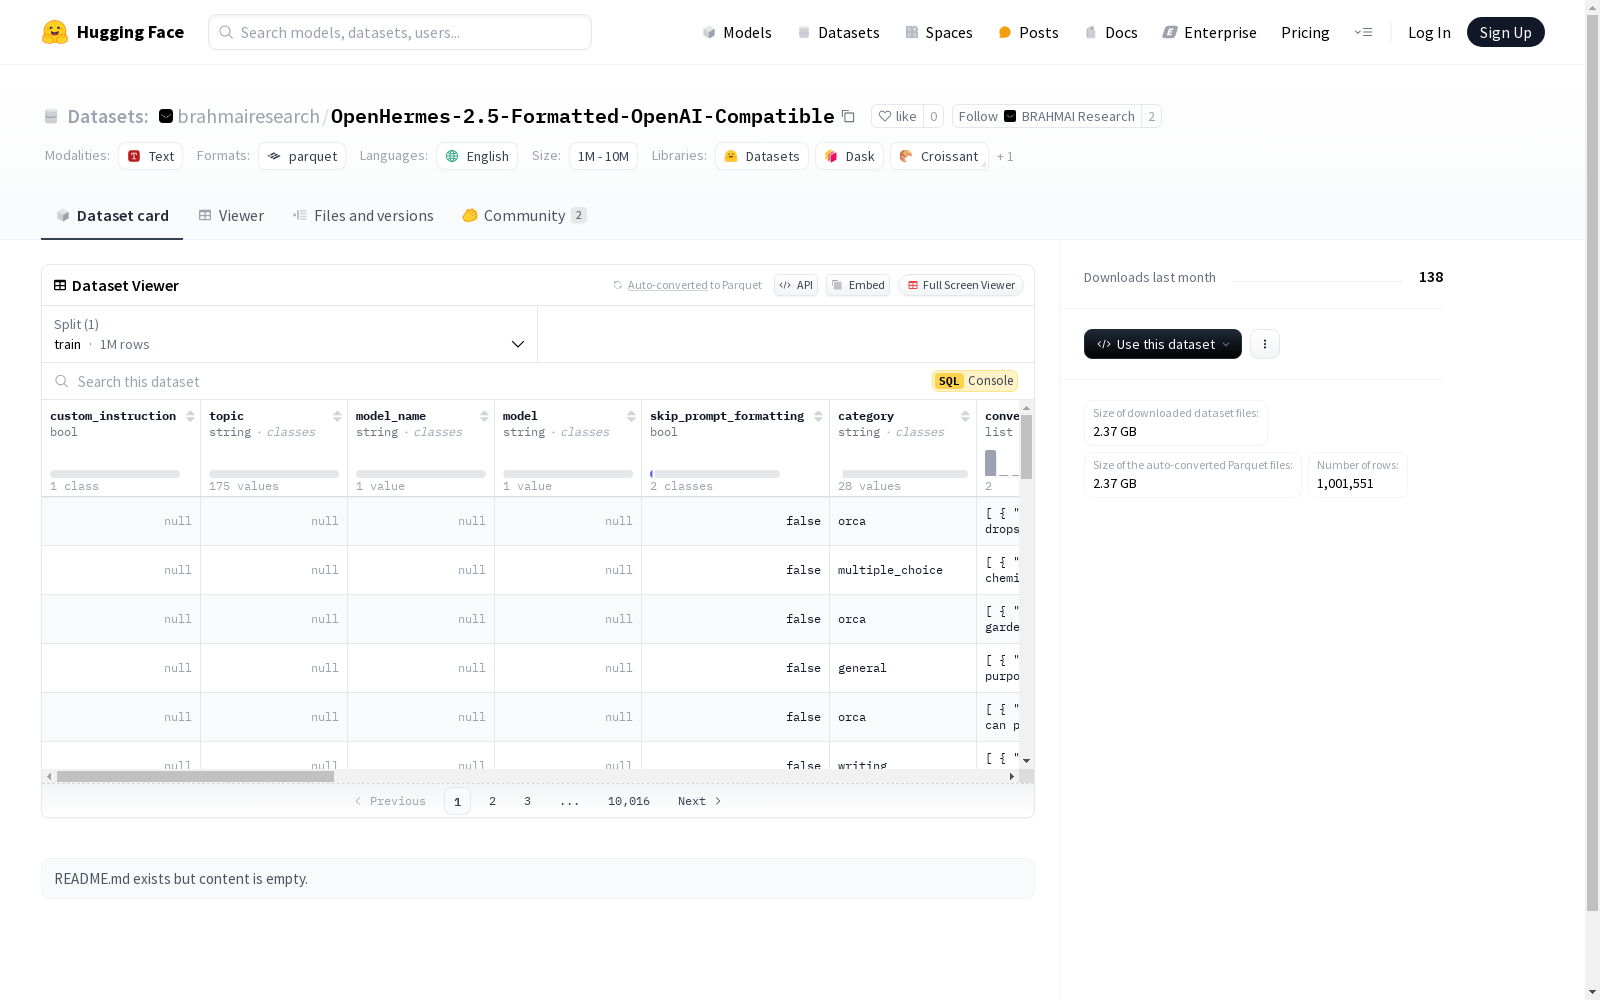This screenshot has height=1000, width=1600.
Task: Click the Text modality tag
Action: (150, 156)
